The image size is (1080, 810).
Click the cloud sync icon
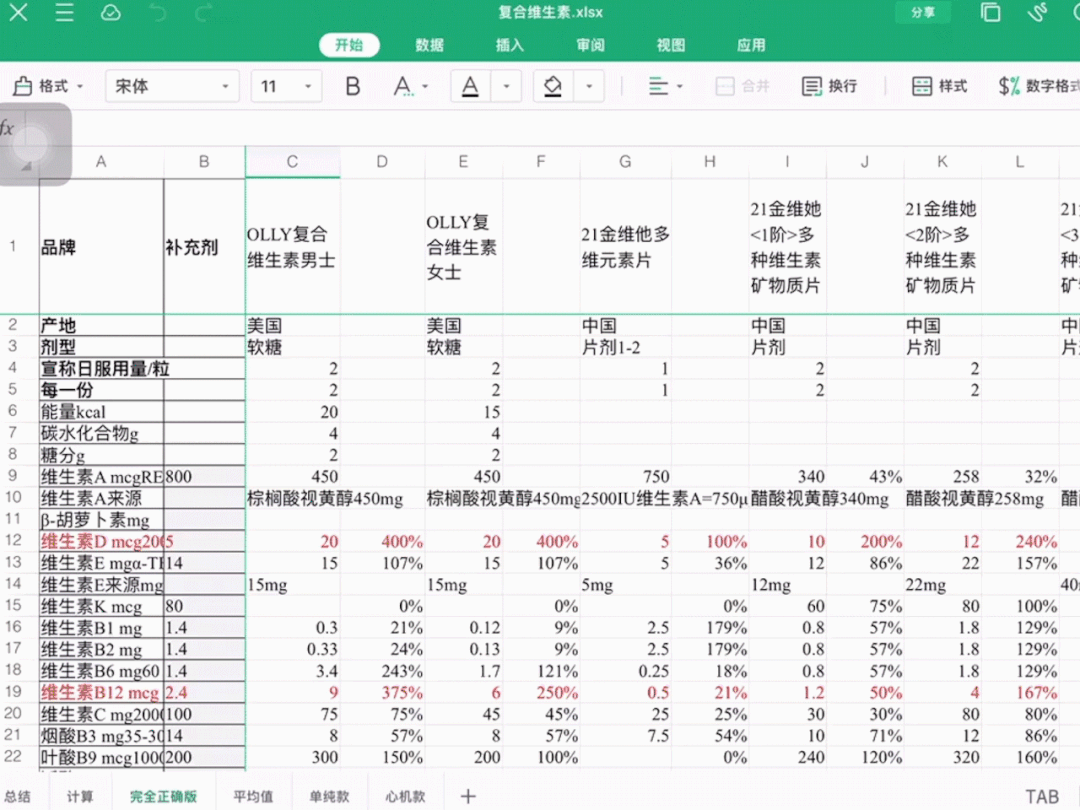pos(110,12)
